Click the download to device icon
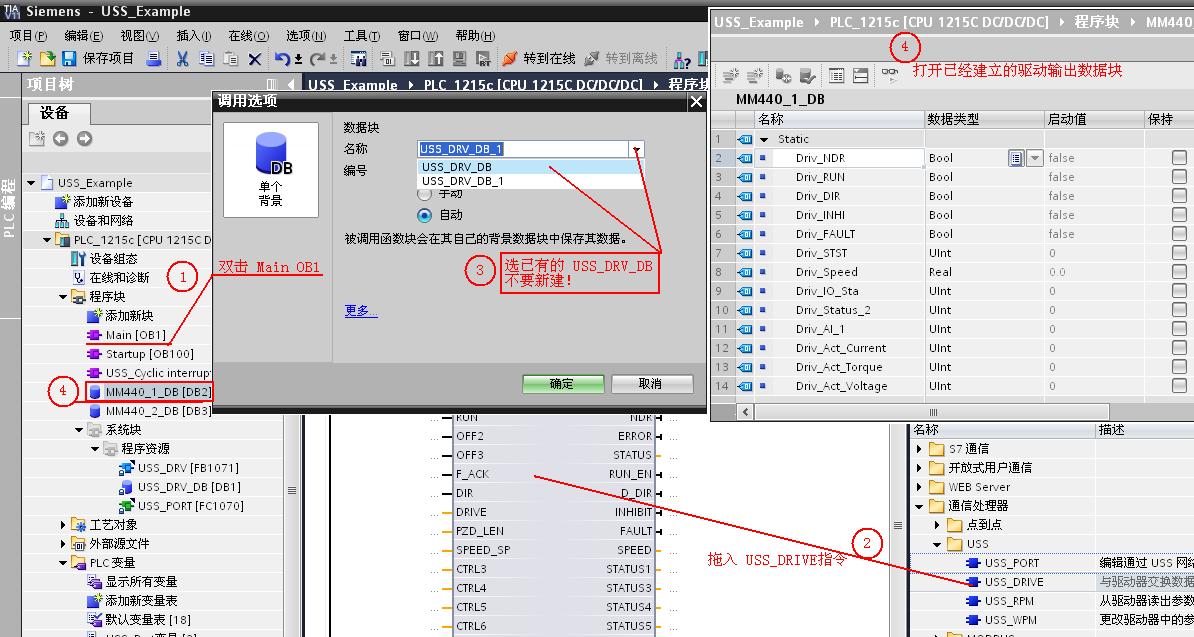The width and height of the screenshot is (1194, 637). [x=412, y=59]
